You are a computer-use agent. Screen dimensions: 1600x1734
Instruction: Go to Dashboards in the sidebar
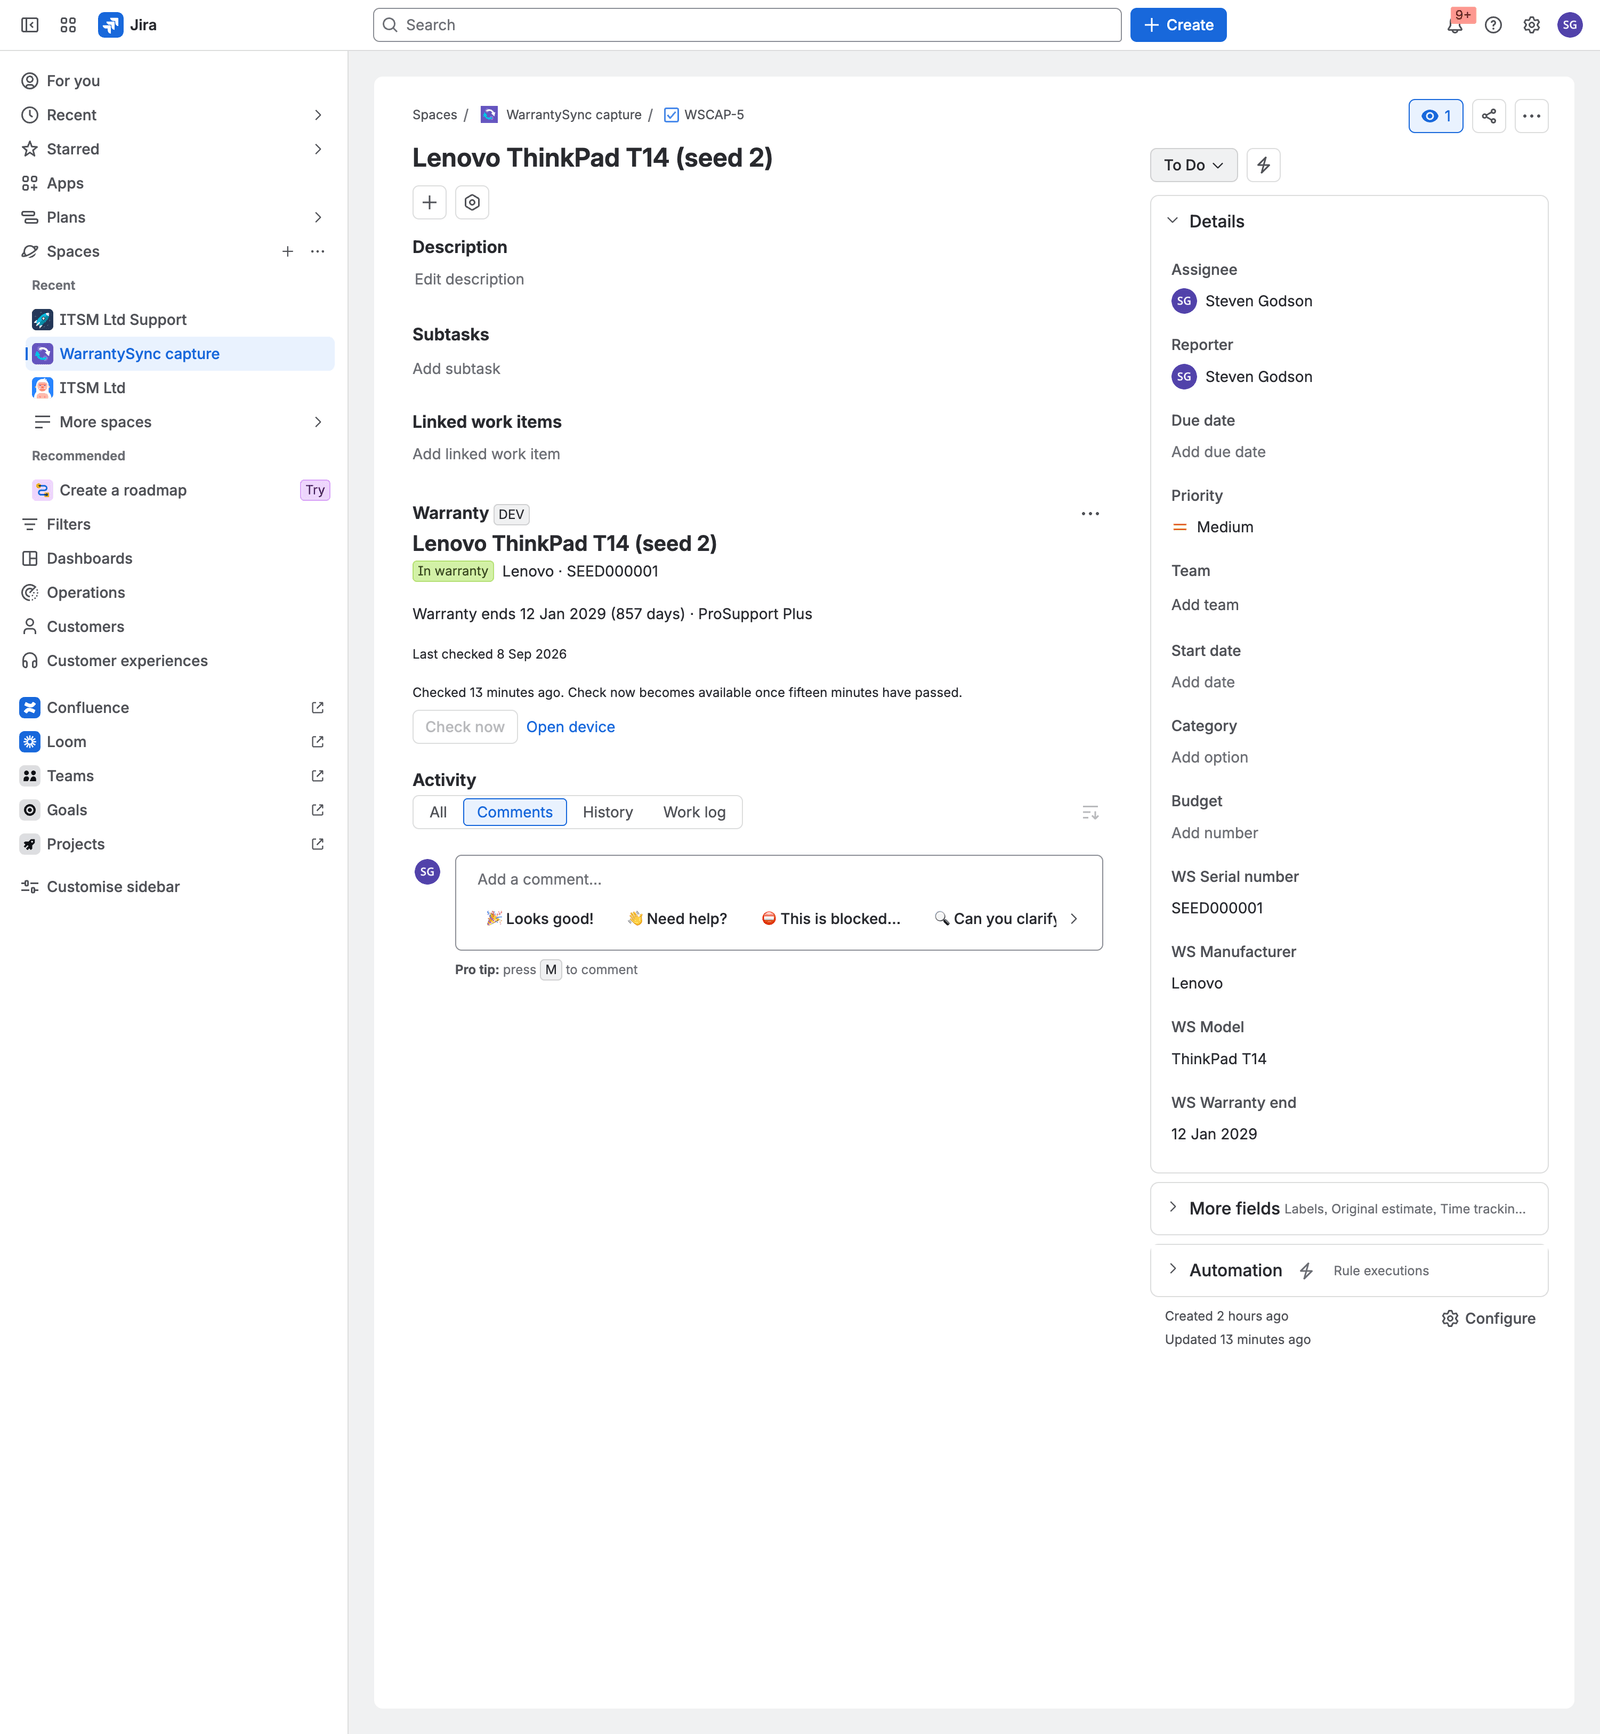(172, 559)
